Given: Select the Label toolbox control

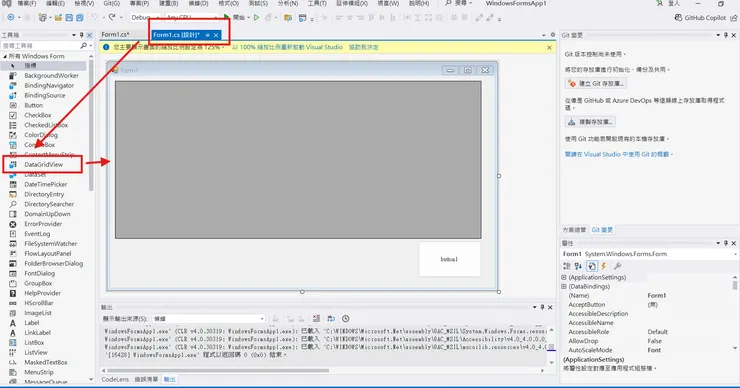Looking at the screenshot, I should tap(32, 323).
